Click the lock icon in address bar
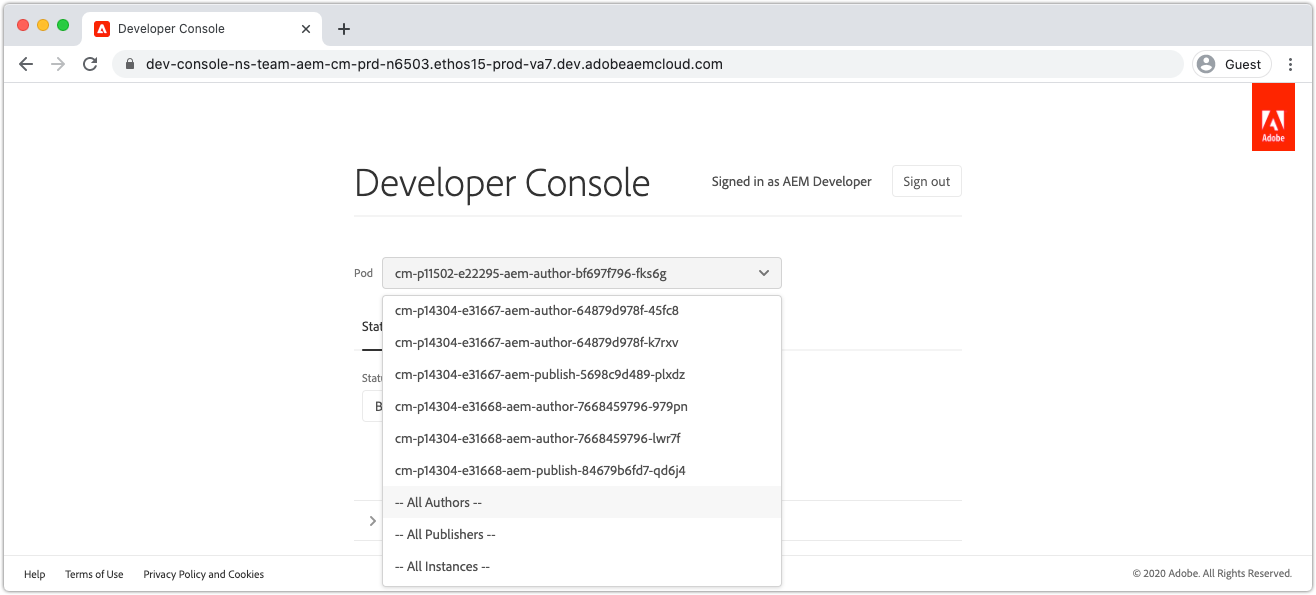1316x595 pixels. [x=130, y=64]
